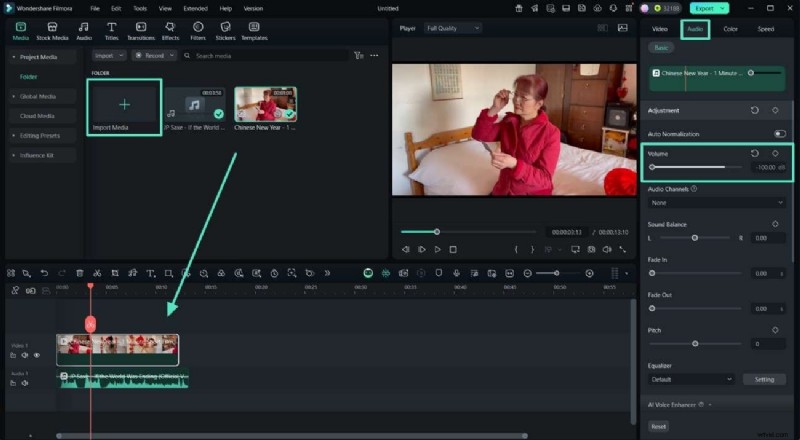Open the Full Quality dropdown
This screenshot has width=800, height=440.
pos(453,28)
